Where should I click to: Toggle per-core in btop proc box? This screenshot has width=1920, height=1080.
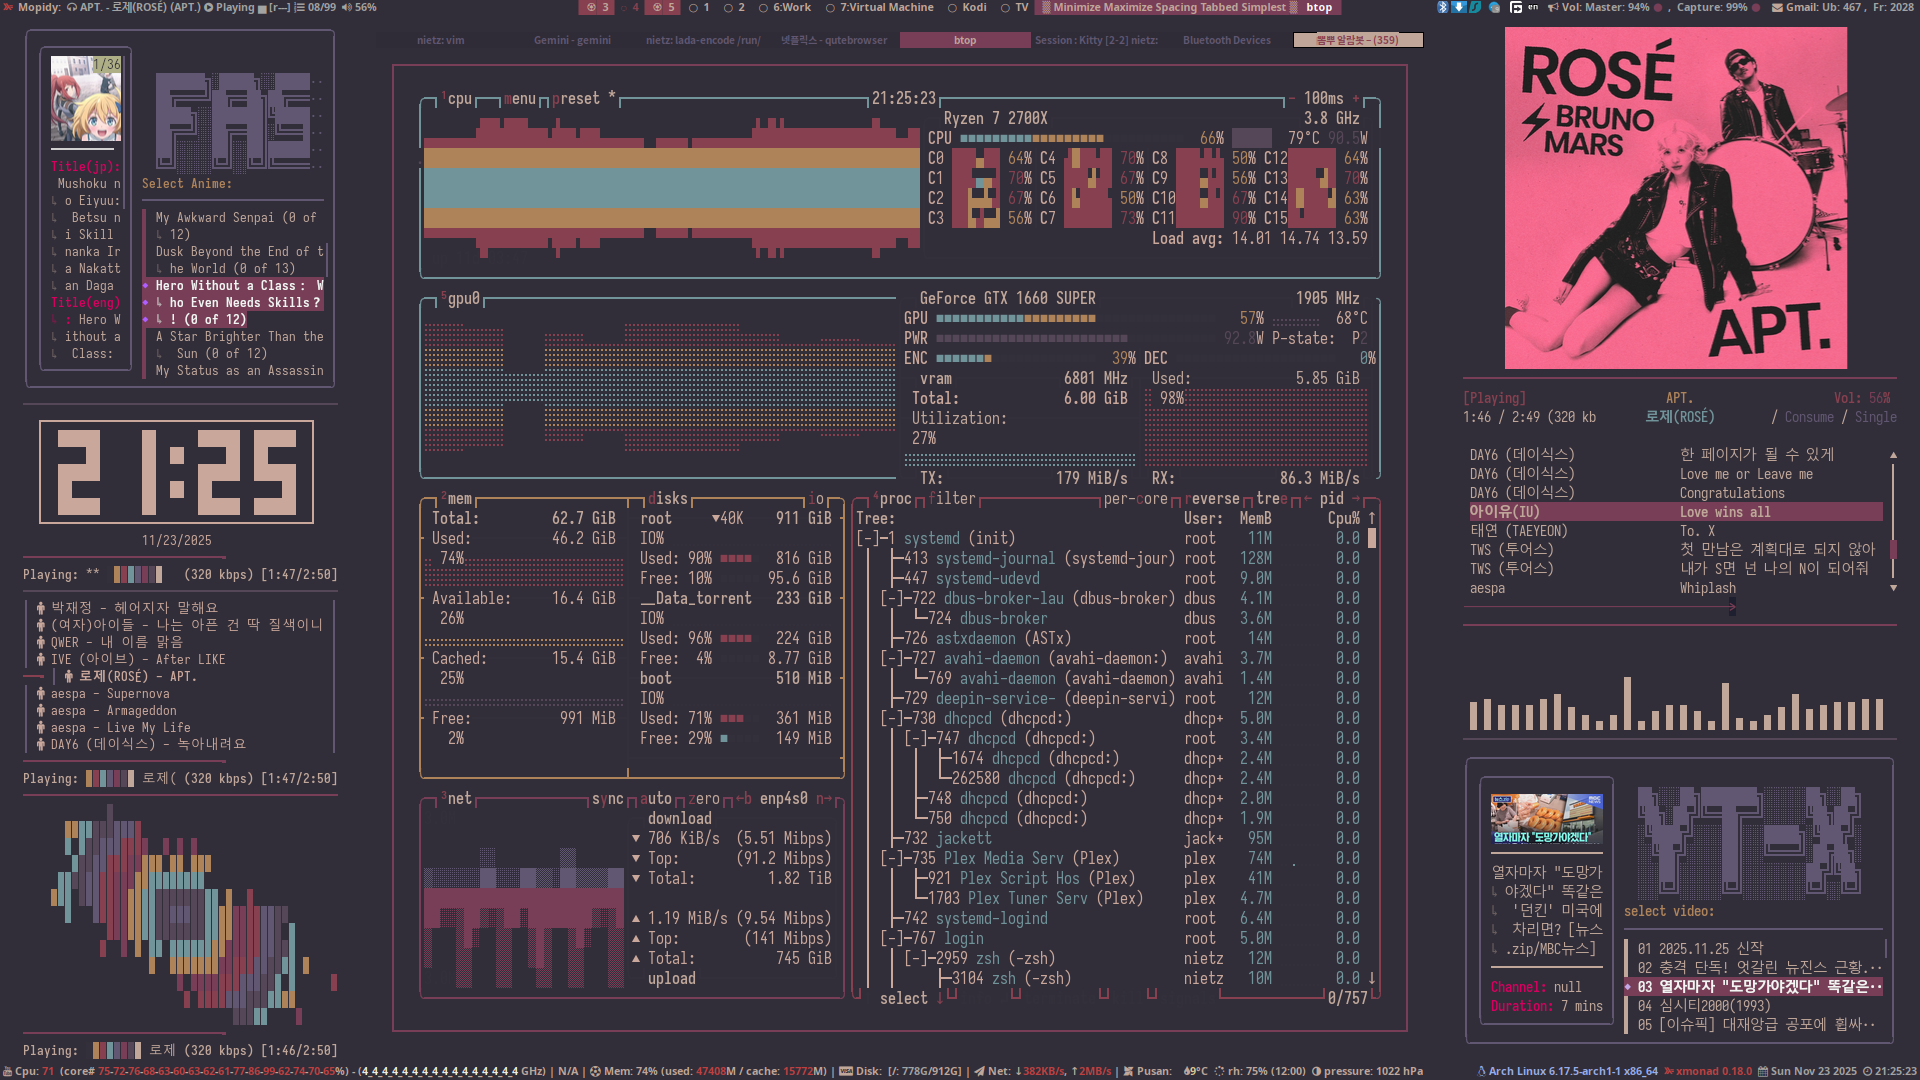click(1136, 498)
